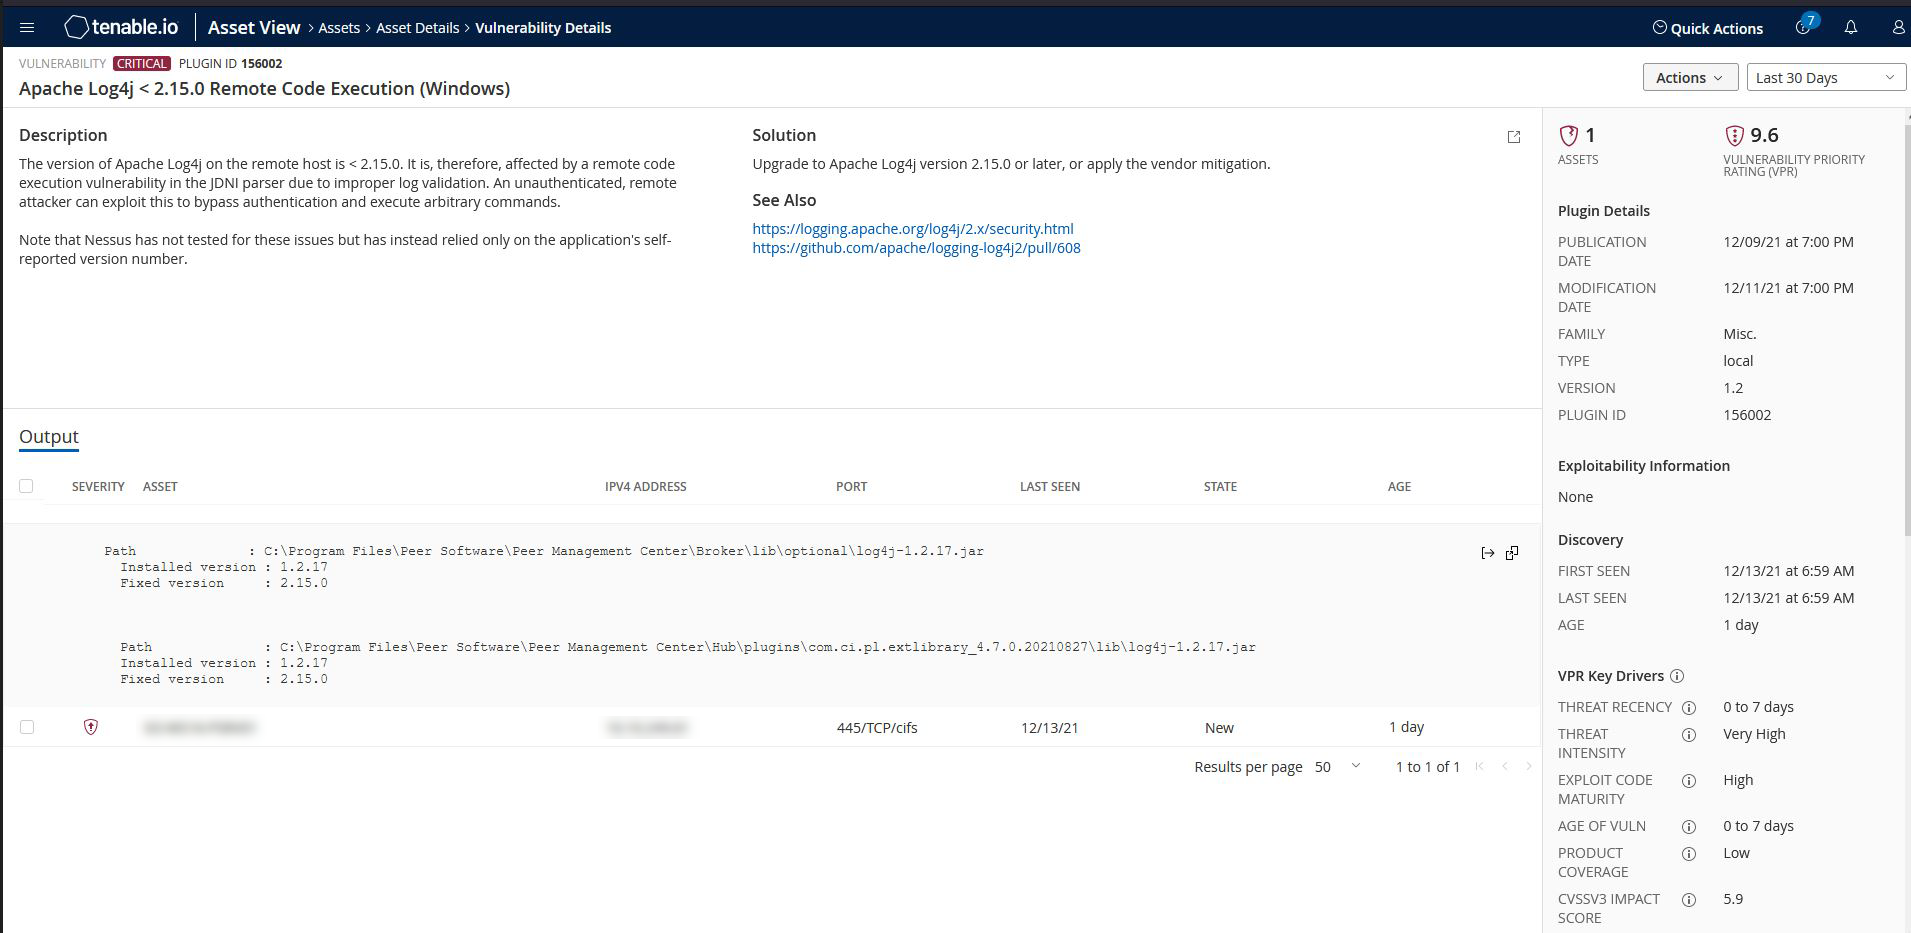Click the critical severity shield in the row
Image resolution: width=1911 pixels, height=933 pixels.
tap(91, 727)
